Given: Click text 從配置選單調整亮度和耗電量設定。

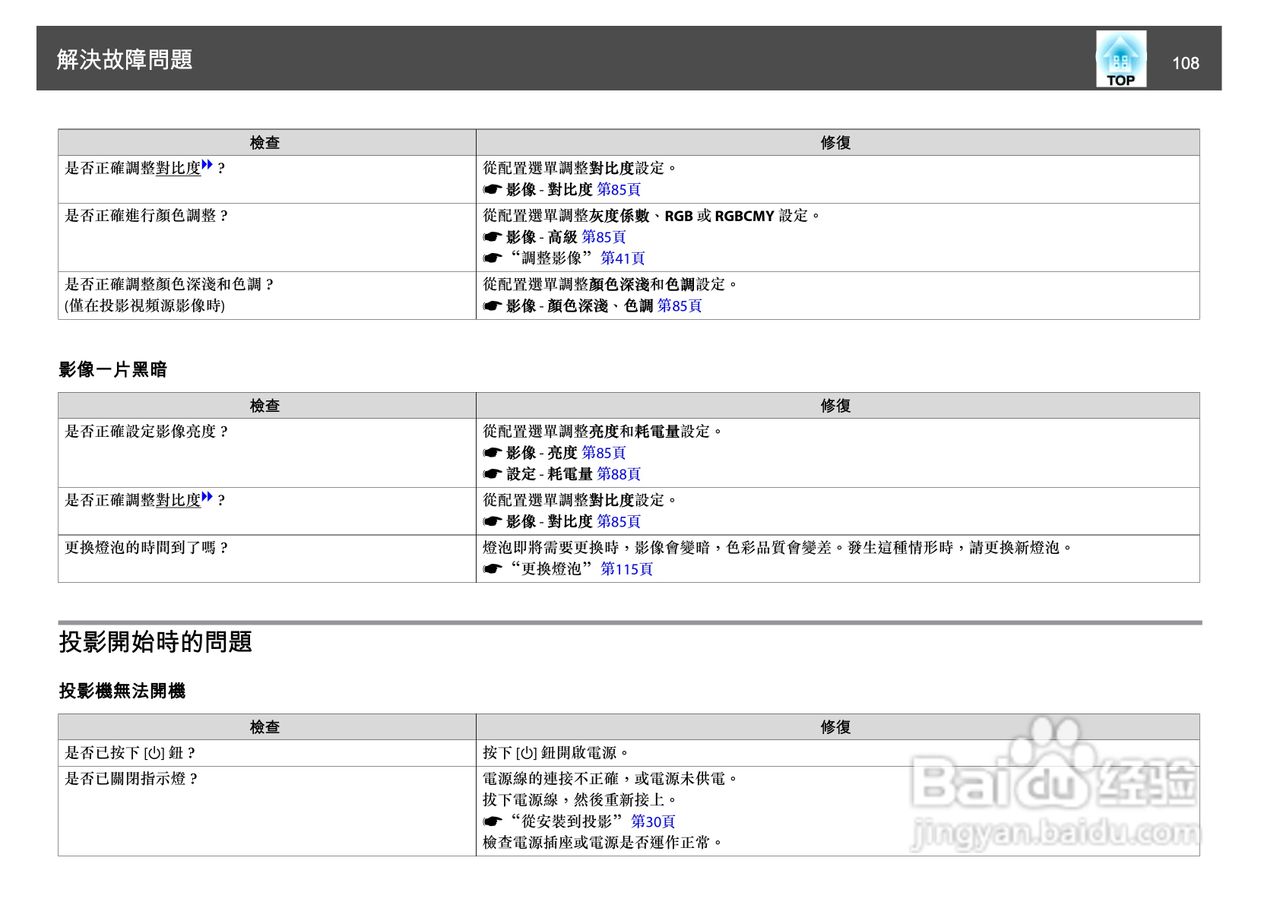Looking at the screenshot, I should 603,432.
